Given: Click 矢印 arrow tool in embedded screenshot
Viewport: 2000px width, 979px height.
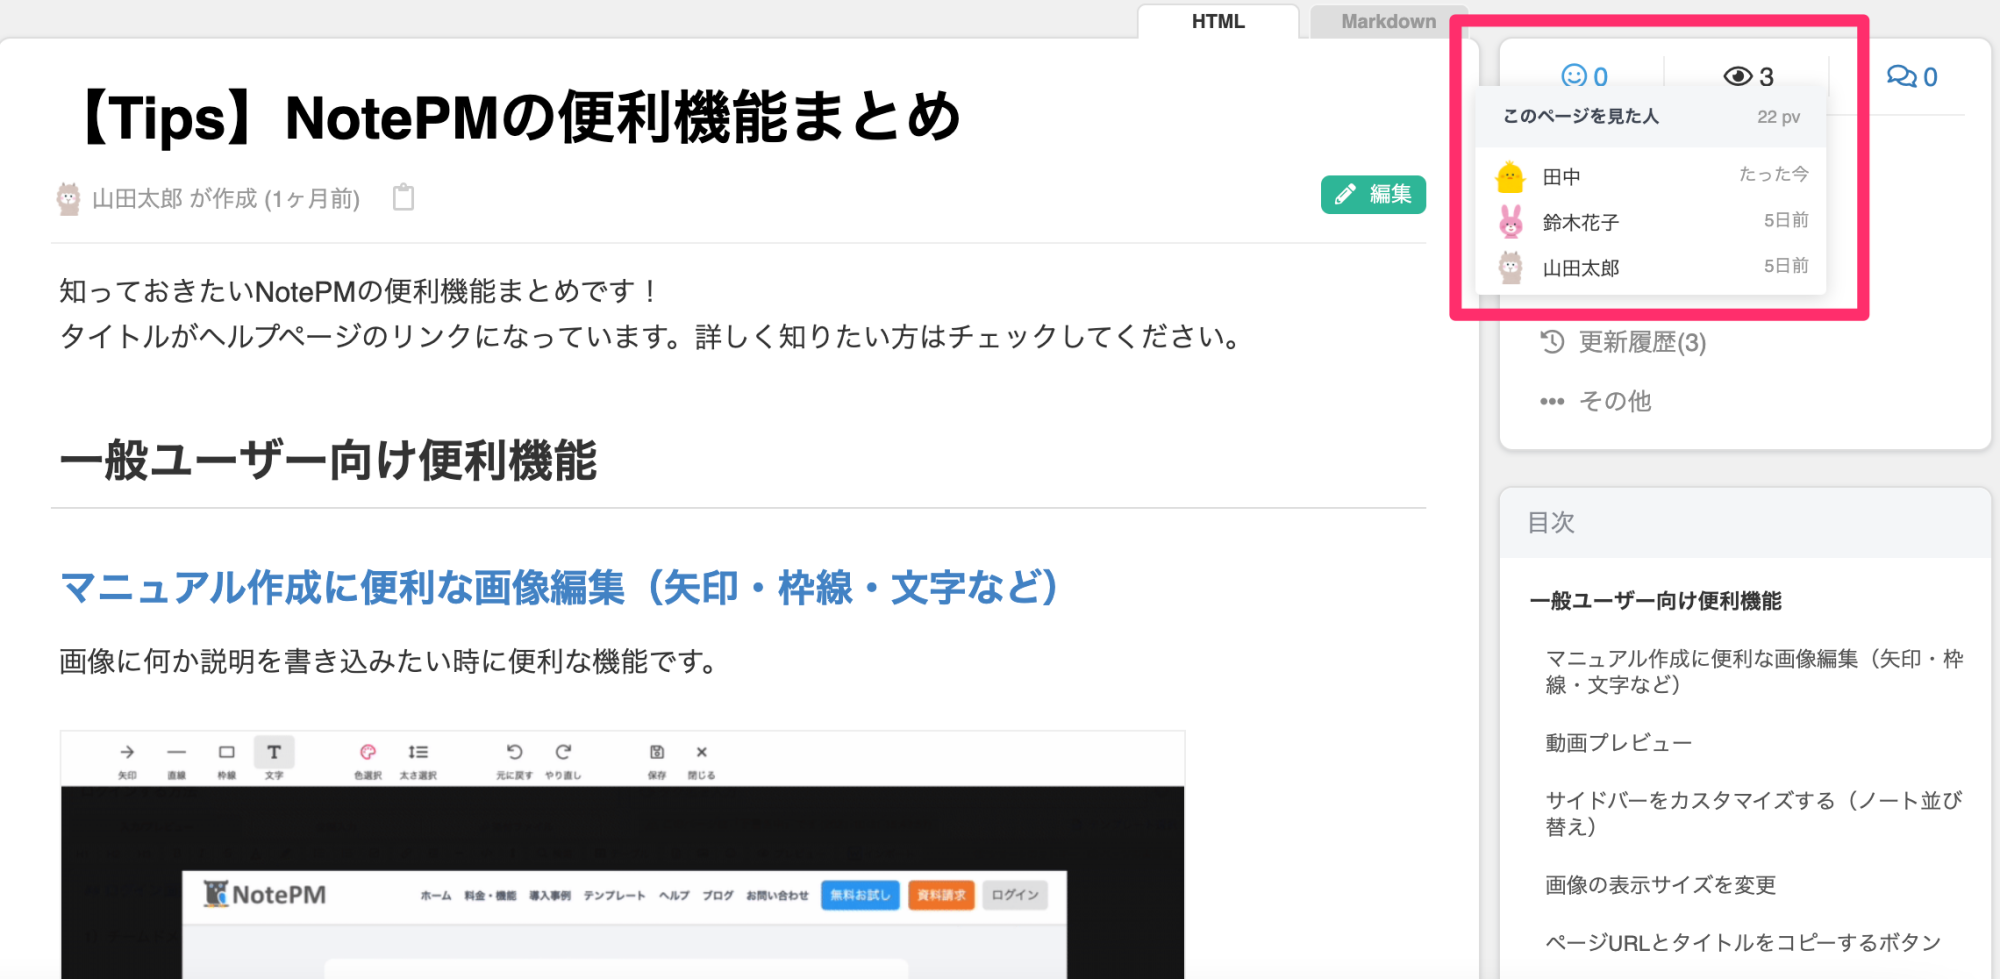Looking at the screenshot, I should click(x=127, y=760).
